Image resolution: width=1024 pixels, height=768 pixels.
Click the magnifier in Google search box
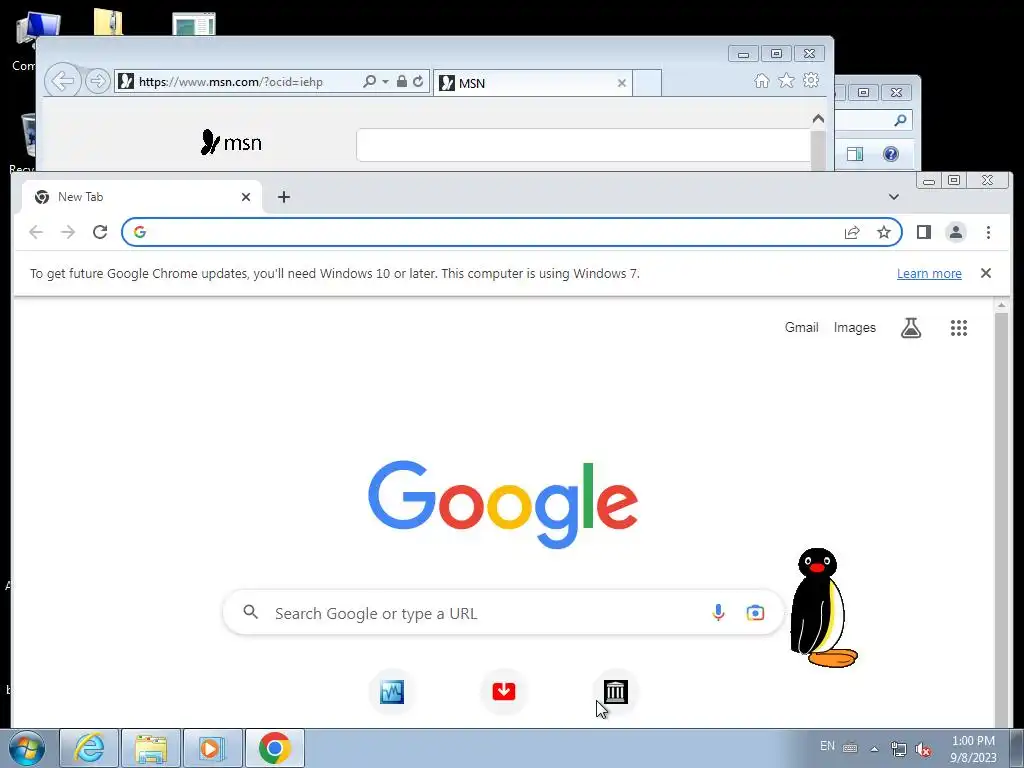(x=251, y=612)
